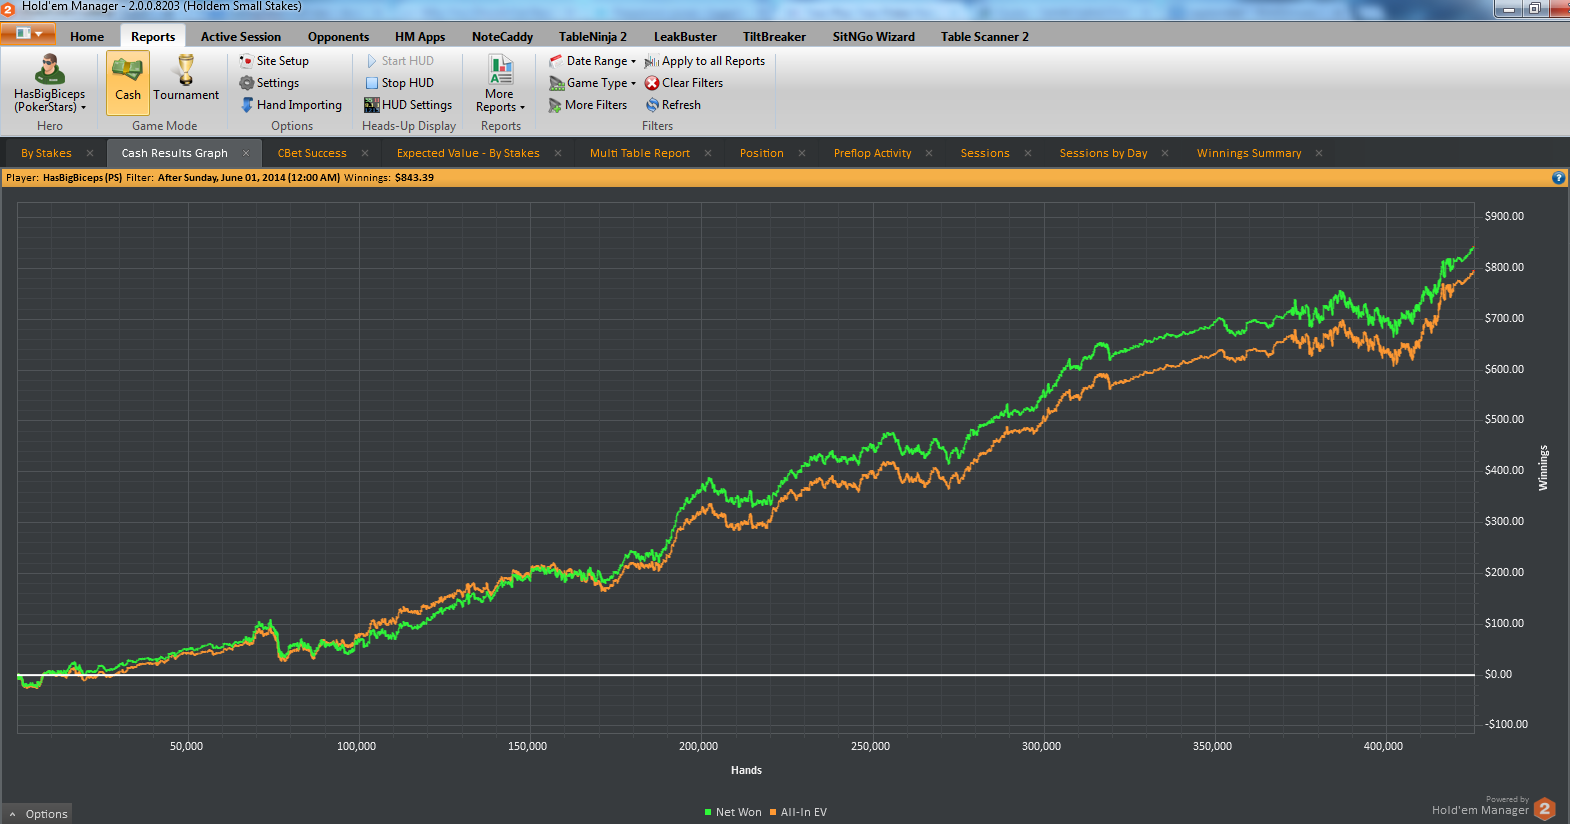Open the NoteCaddy tab
The width and height of the screenshot is (1570, 824).
502,37
